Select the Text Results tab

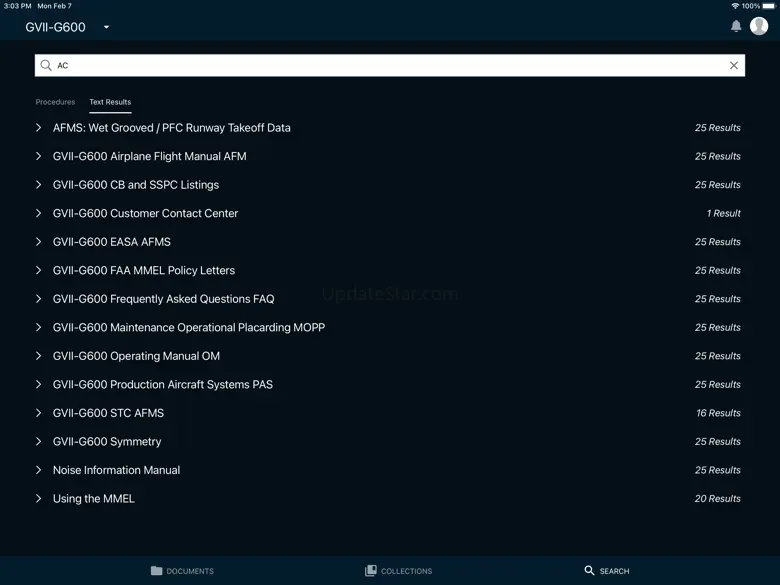click(x=110, y=102)
